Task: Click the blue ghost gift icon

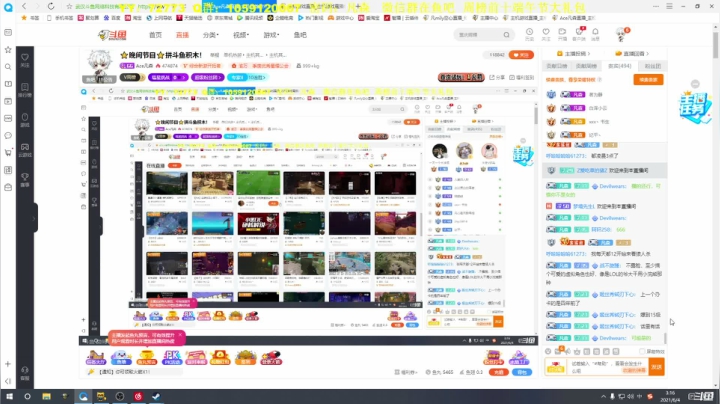Action: point(121,357)
